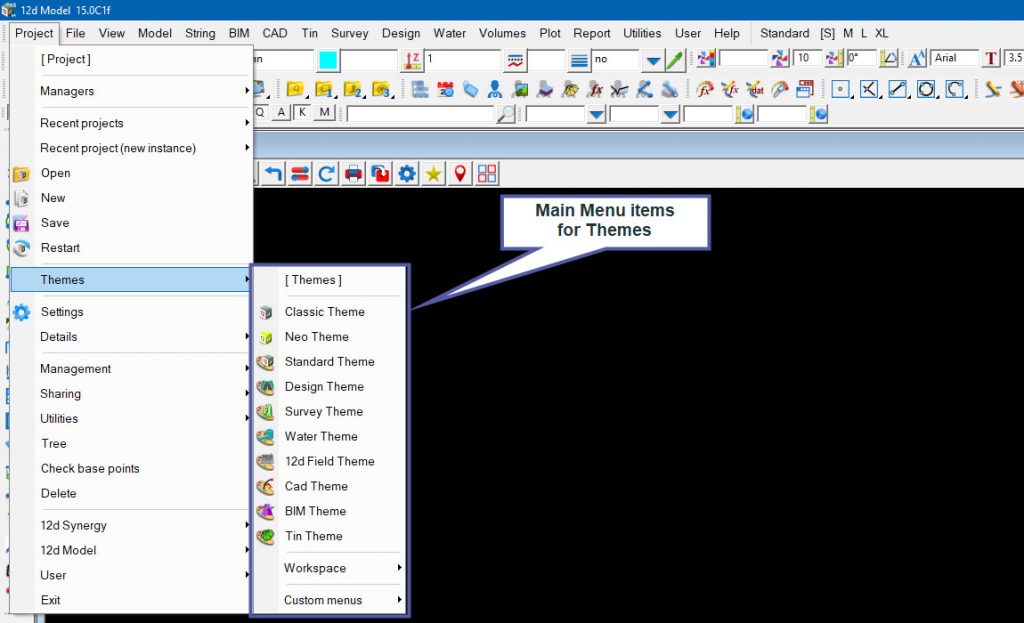This screenshot has height=623, width=1024.
Task: Toggle the K snap button
Action: 303,113
